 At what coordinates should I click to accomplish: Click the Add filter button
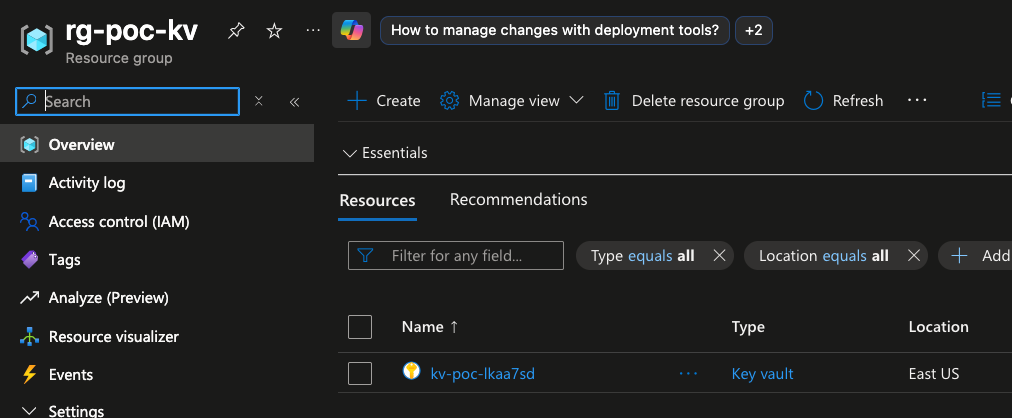point(975,255)
